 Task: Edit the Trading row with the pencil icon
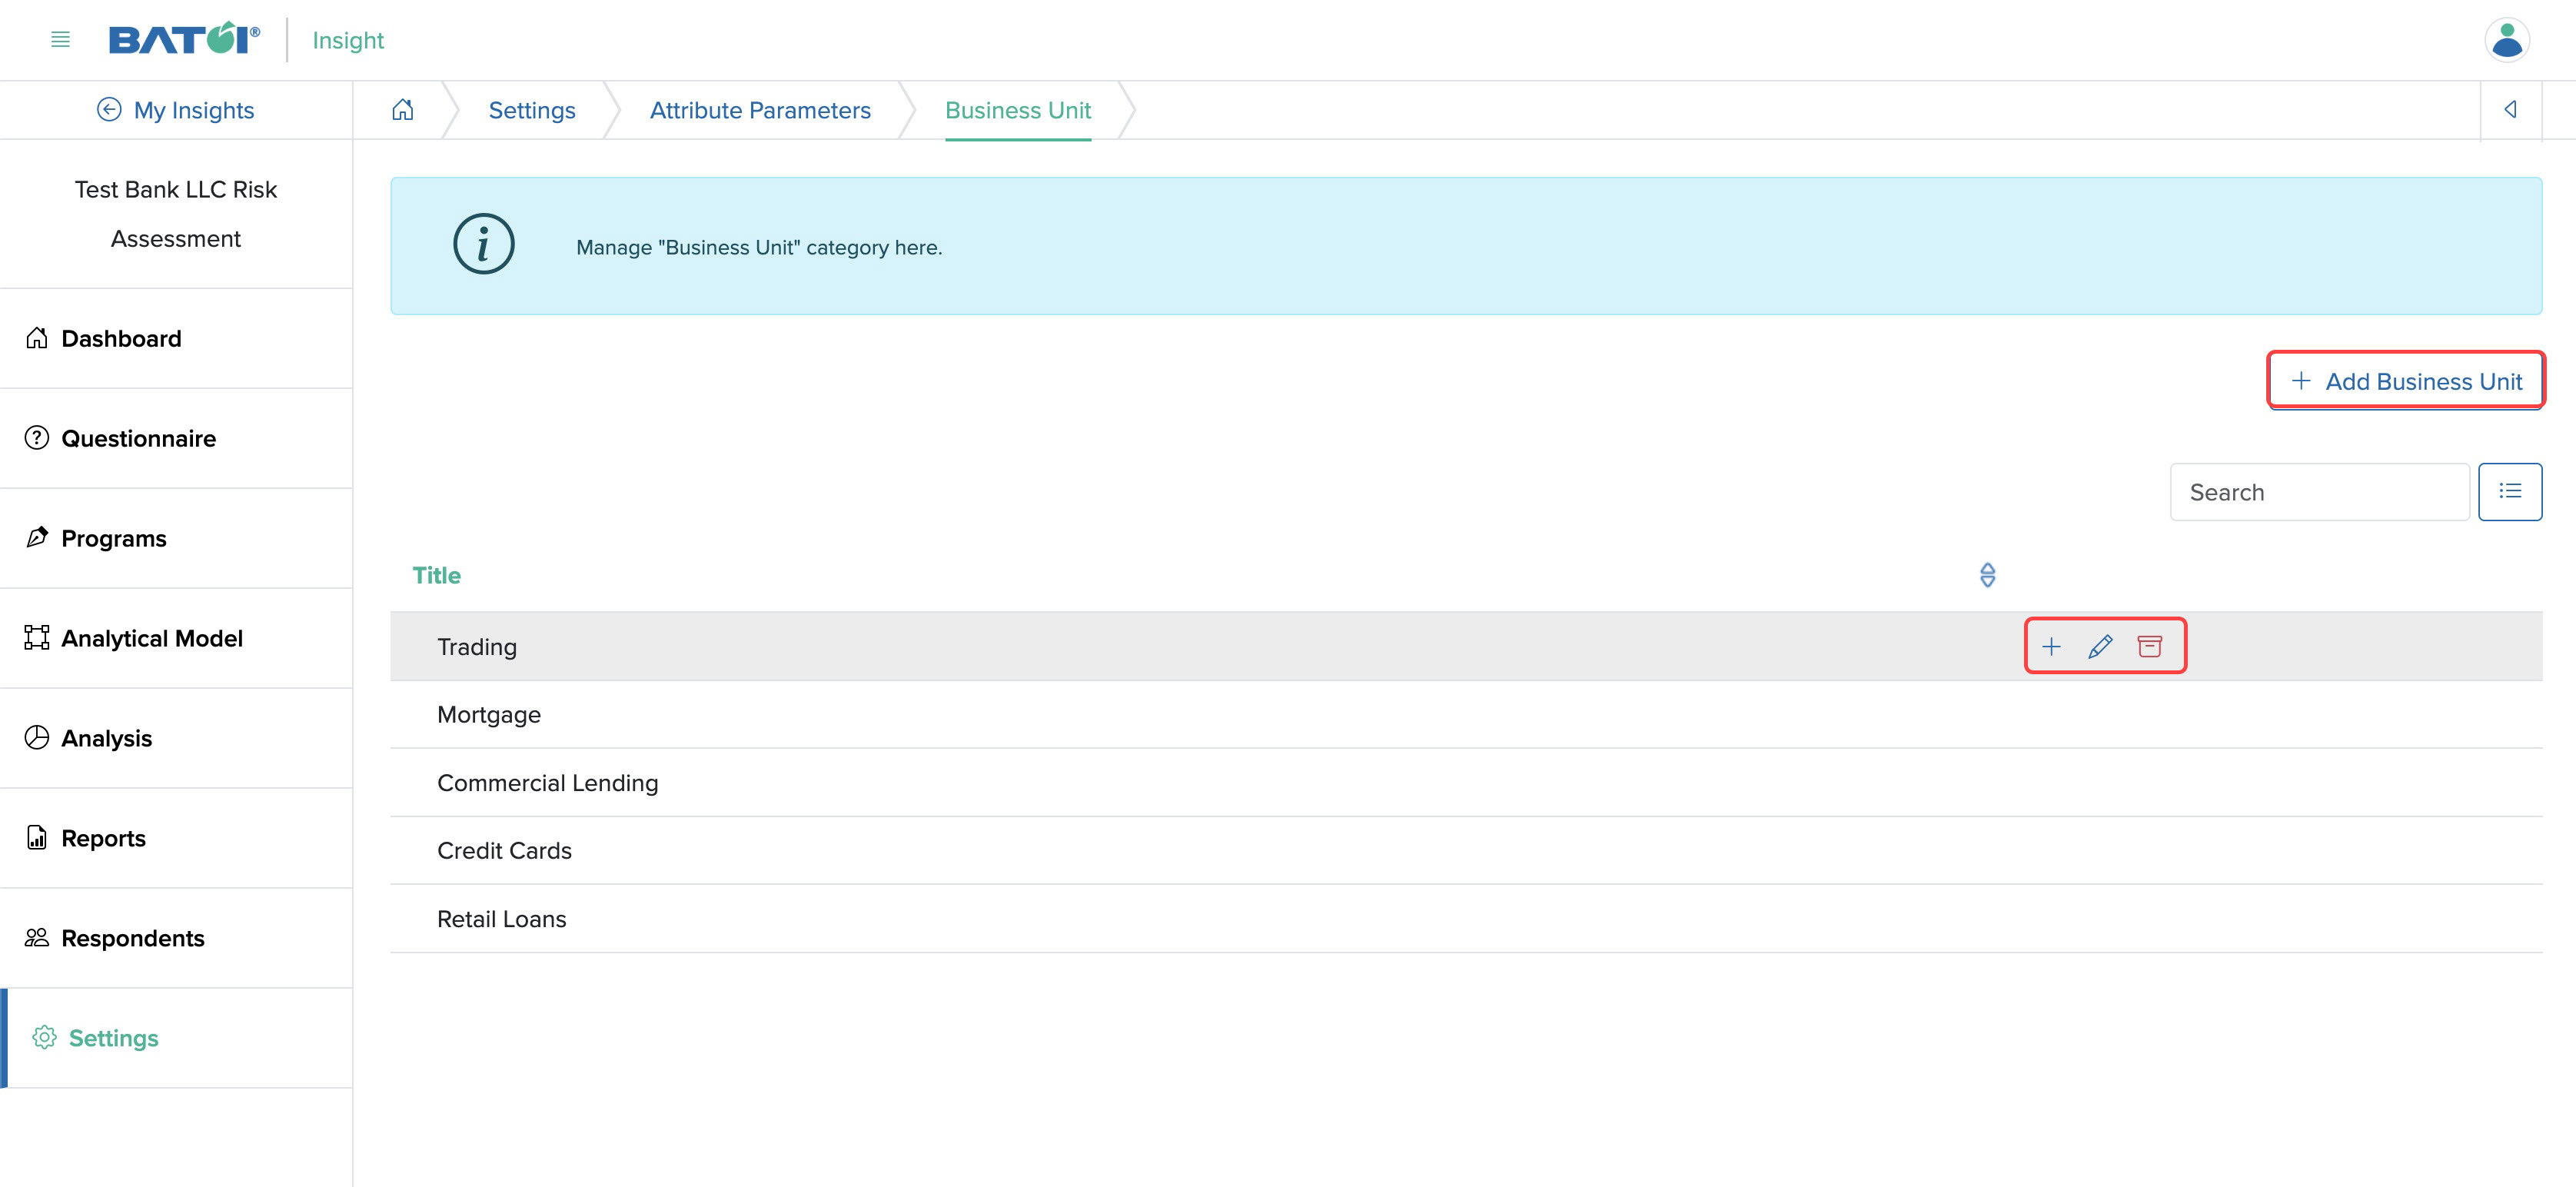click(2100, 646)
